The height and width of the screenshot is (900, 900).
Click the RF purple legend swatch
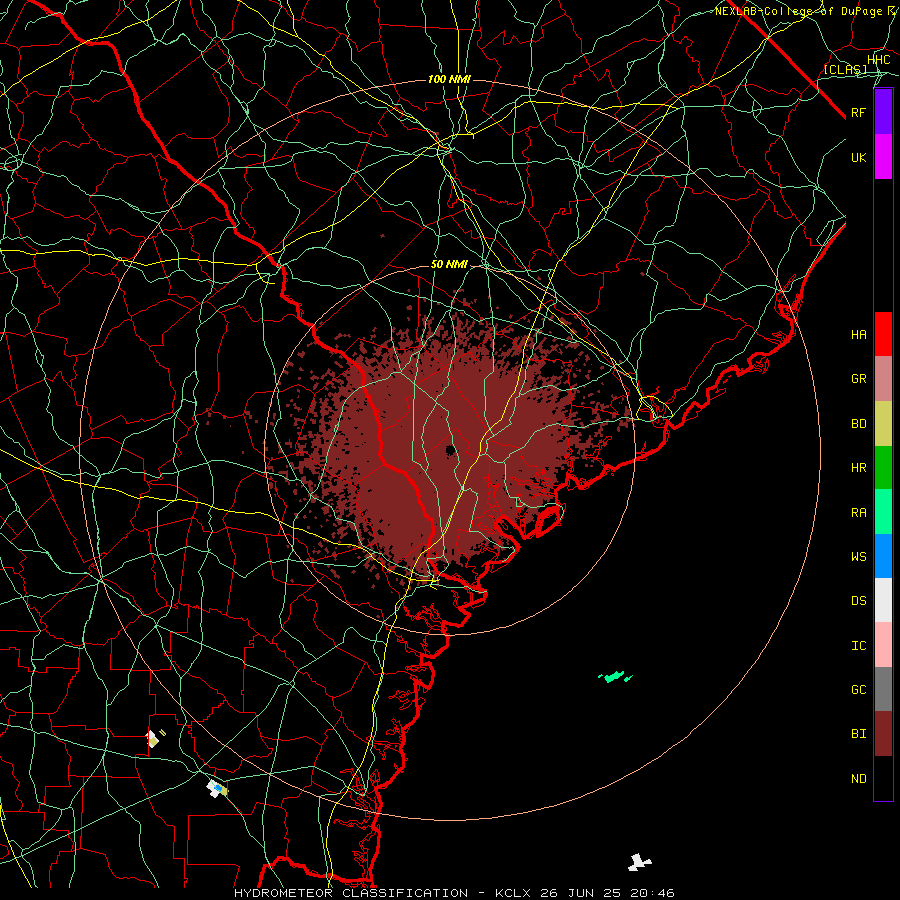[883, 112]
